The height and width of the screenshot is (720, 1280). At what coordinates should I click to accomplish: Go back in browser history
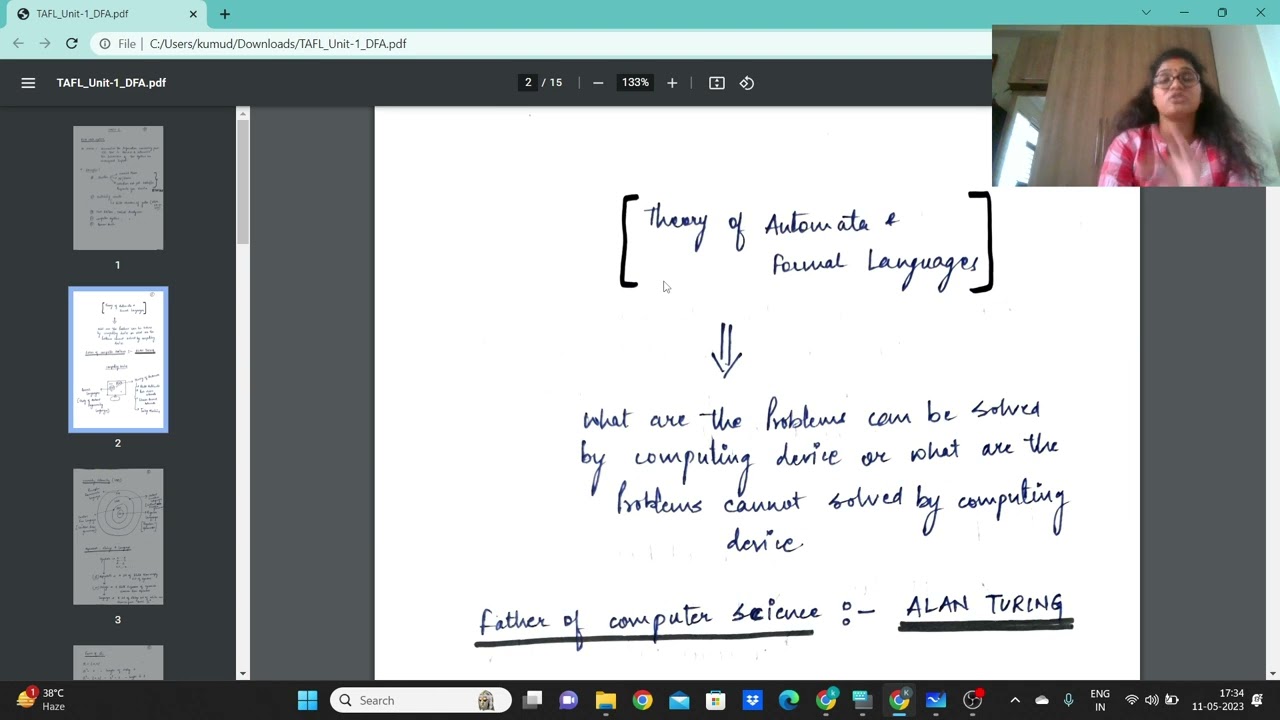(18, 44)
